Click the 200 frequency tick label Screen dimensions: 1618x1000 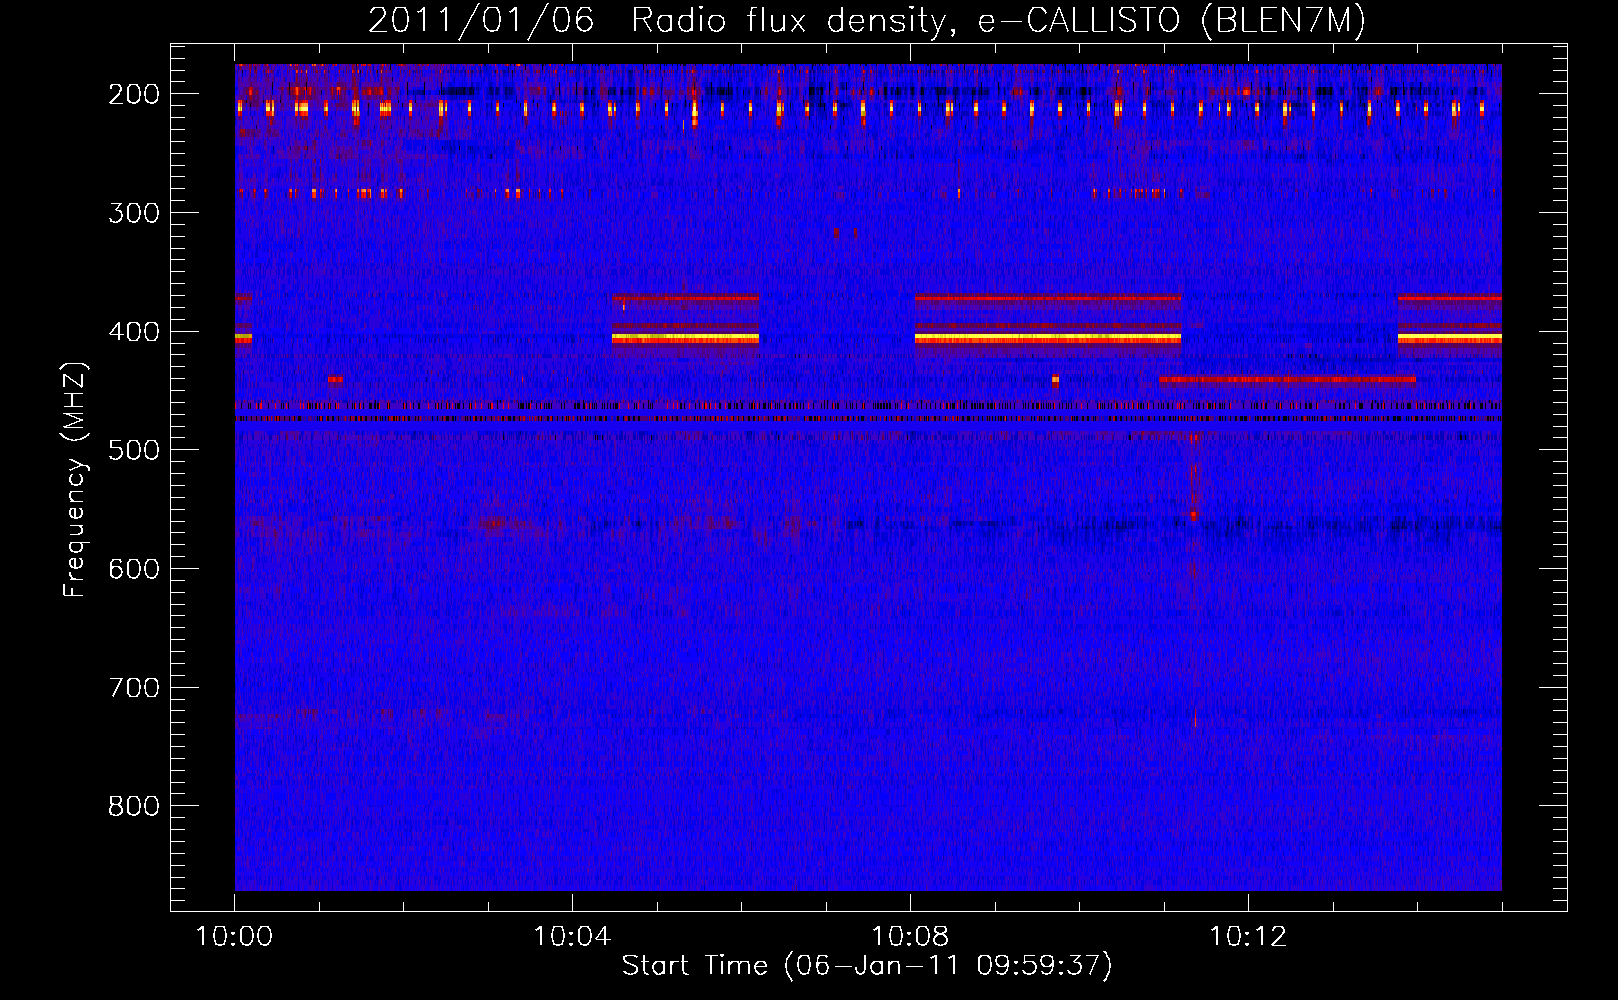[x=134, y=94]
